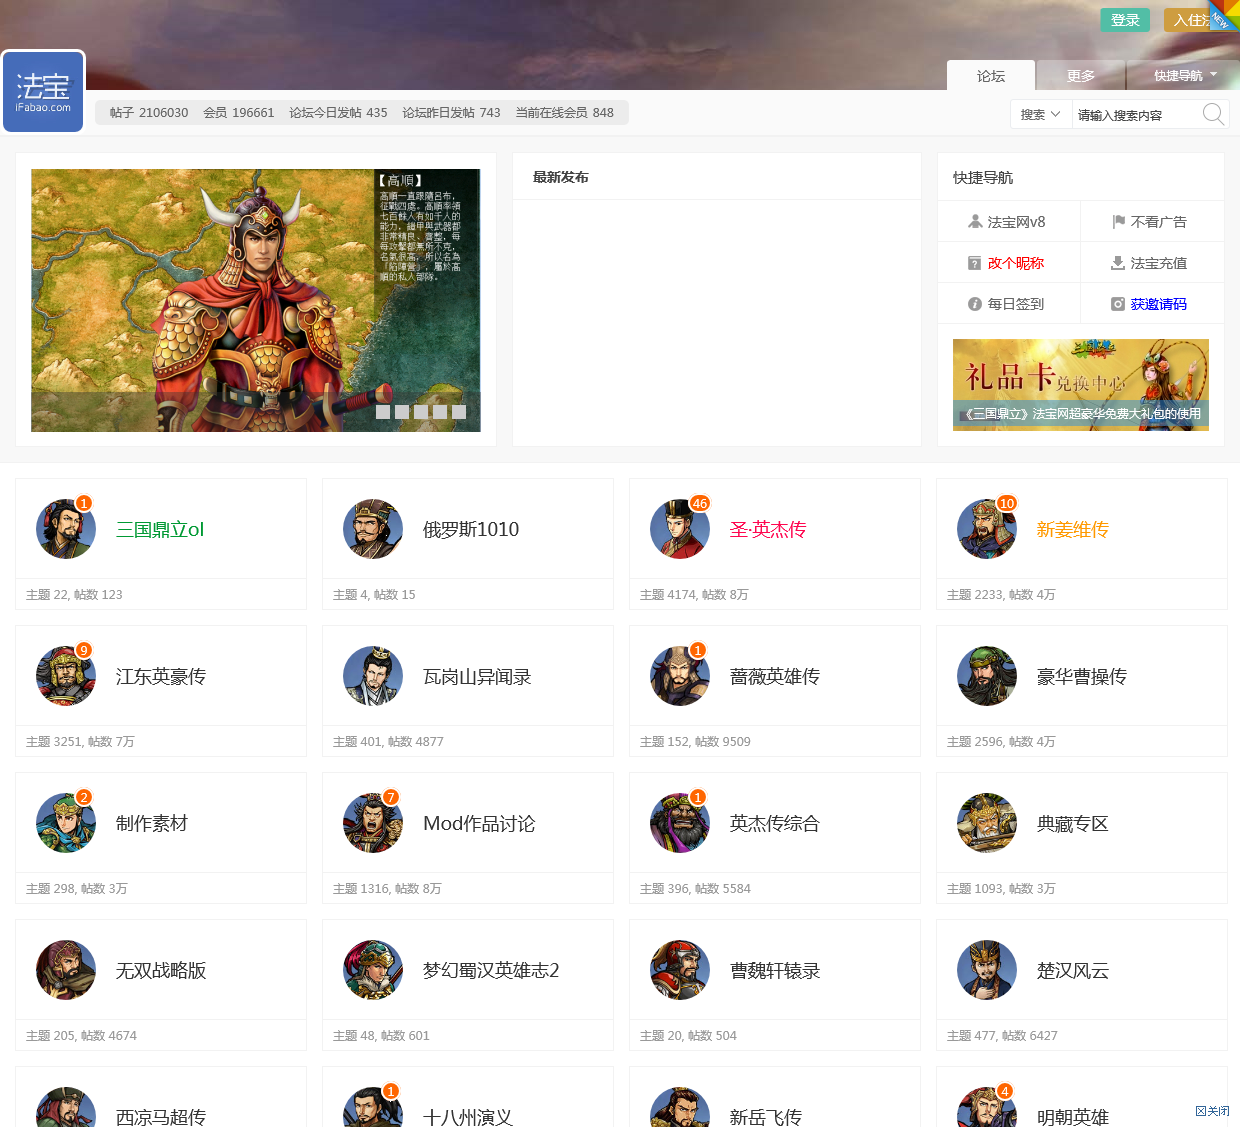Switch to the 论坛 tab
The height and width of the screenshot is (1127, 1240).
pyautogui.click(x=991, y=76)
